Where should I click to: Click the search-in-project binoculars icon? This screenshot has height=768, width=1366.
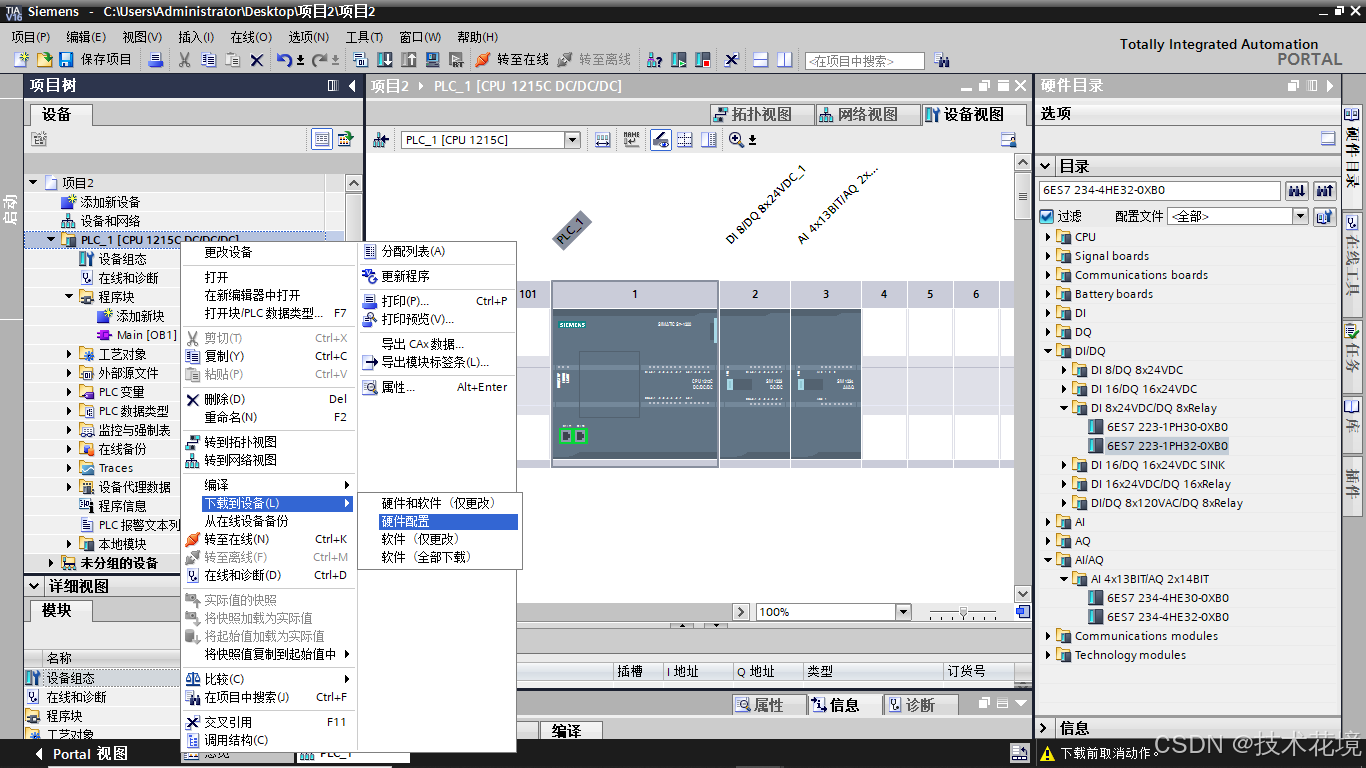click(942, 60)
